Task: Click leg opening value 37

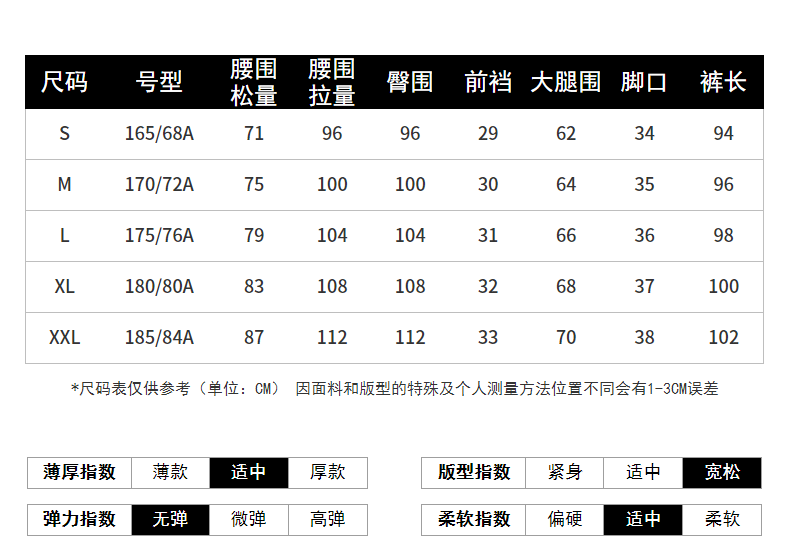Action: click(x=644, y=287)
